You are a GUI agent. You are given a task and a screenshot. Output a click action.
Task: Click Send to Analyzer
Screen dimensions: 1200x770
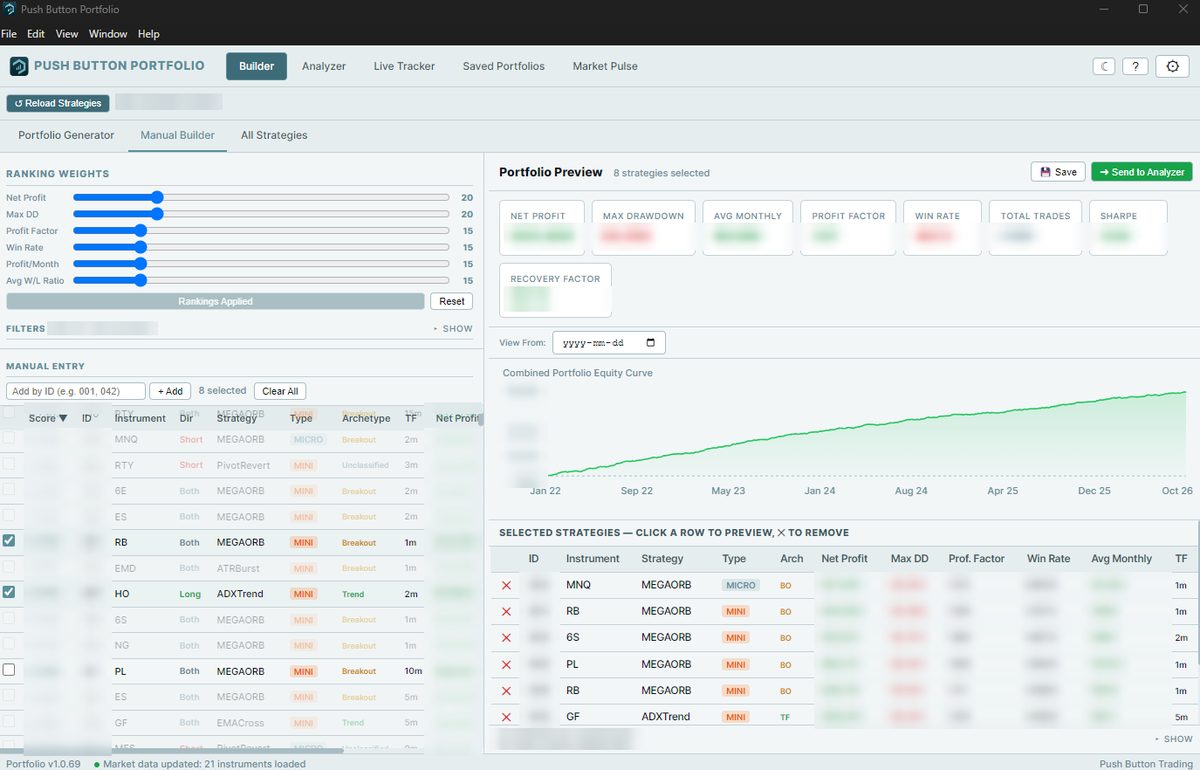(1142, 172)
